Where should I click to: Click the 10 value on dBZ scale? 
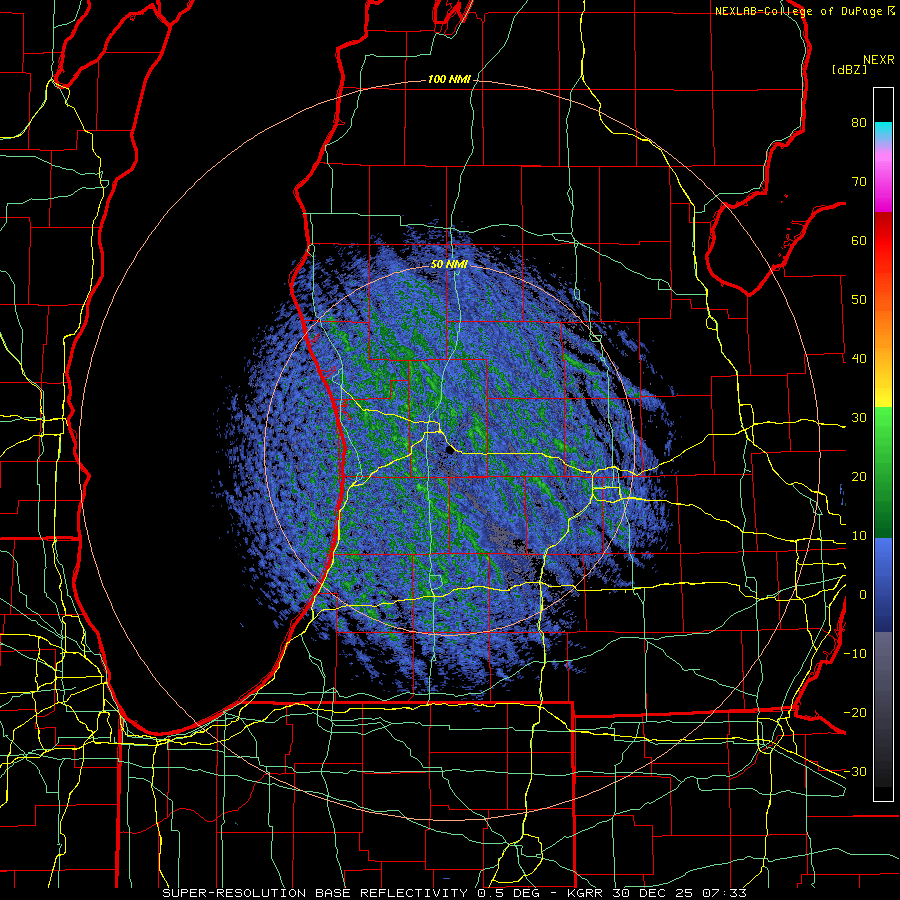859,536
